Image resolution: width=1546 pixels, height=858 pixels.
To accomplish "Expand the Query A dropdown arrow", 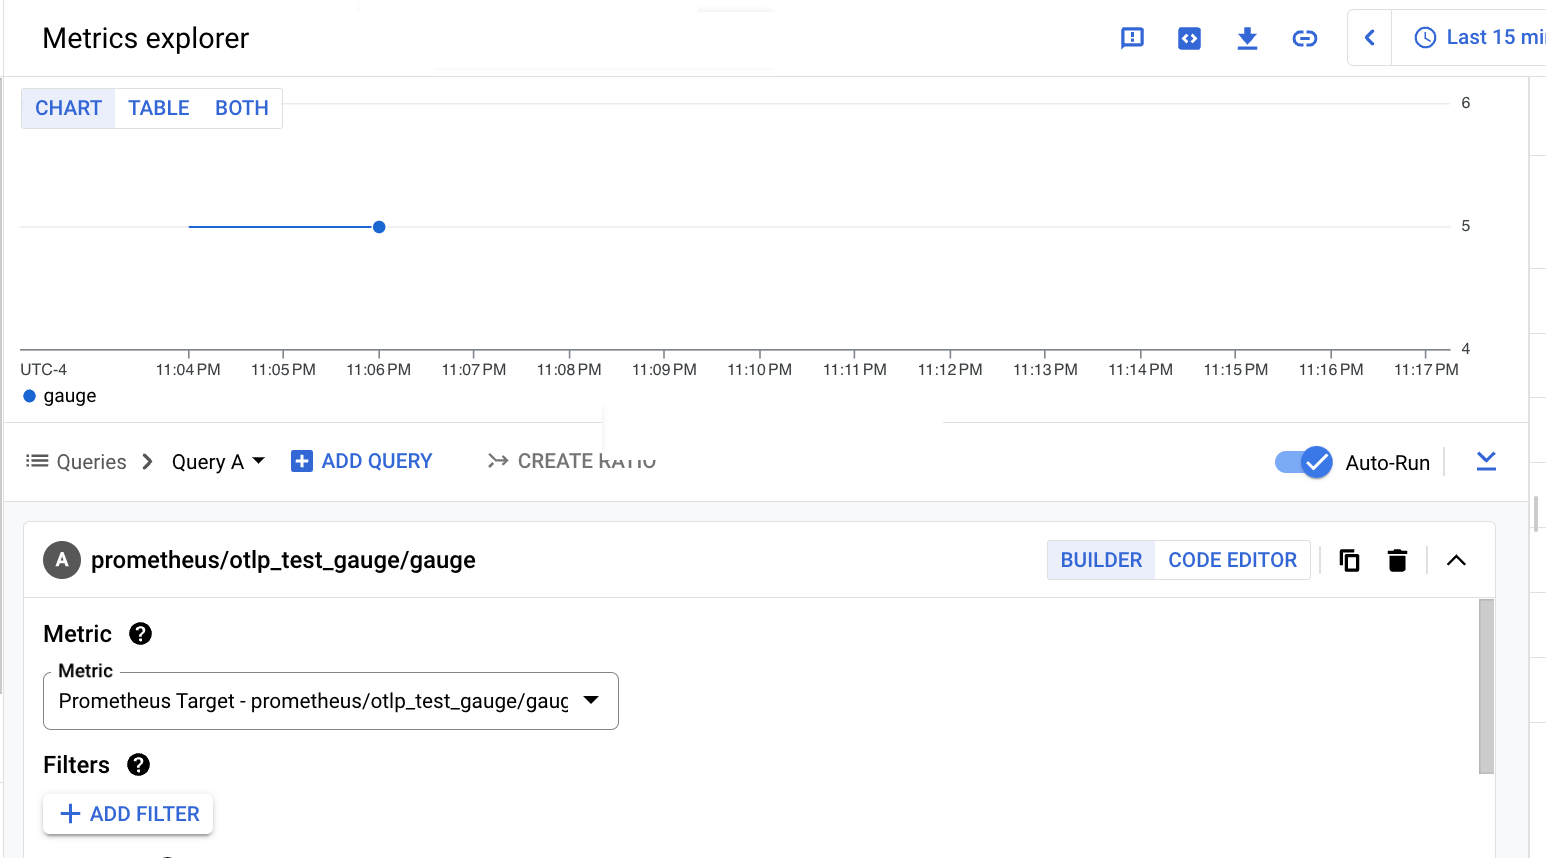I will click(x=259, y=461).
